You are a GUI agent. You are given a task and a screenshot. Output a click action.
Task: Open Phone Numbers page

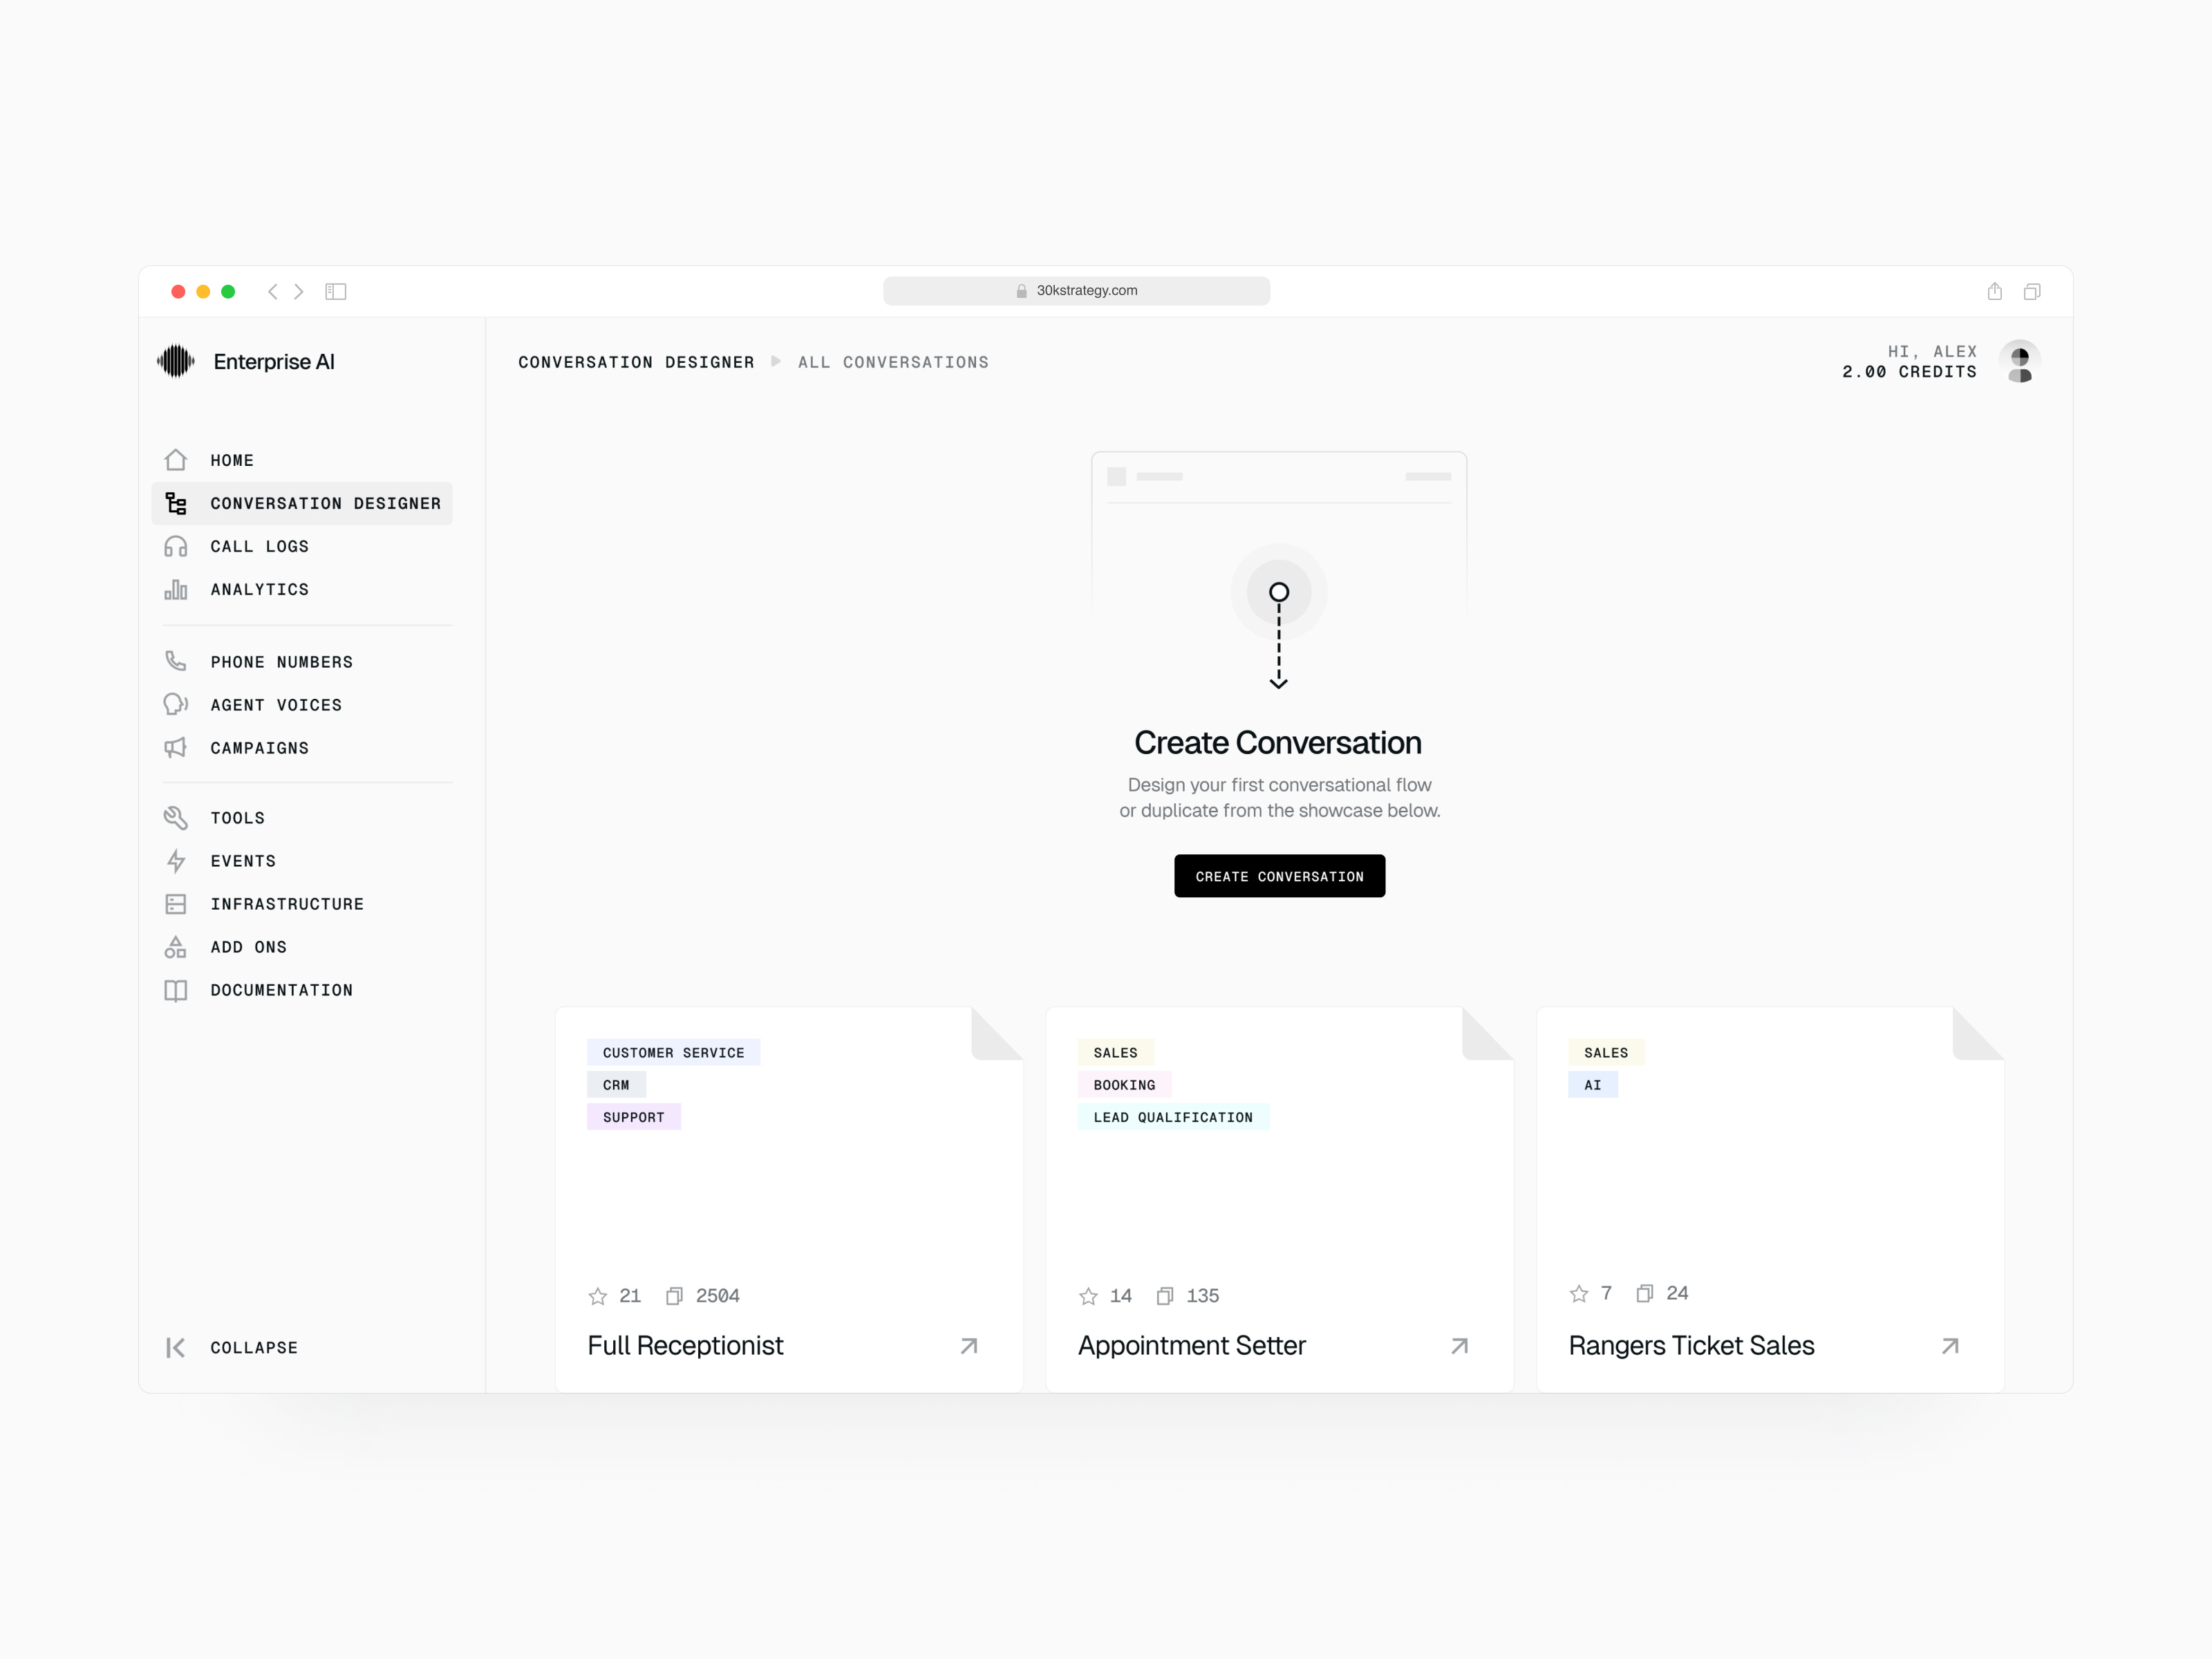click(x=302, y=661)
